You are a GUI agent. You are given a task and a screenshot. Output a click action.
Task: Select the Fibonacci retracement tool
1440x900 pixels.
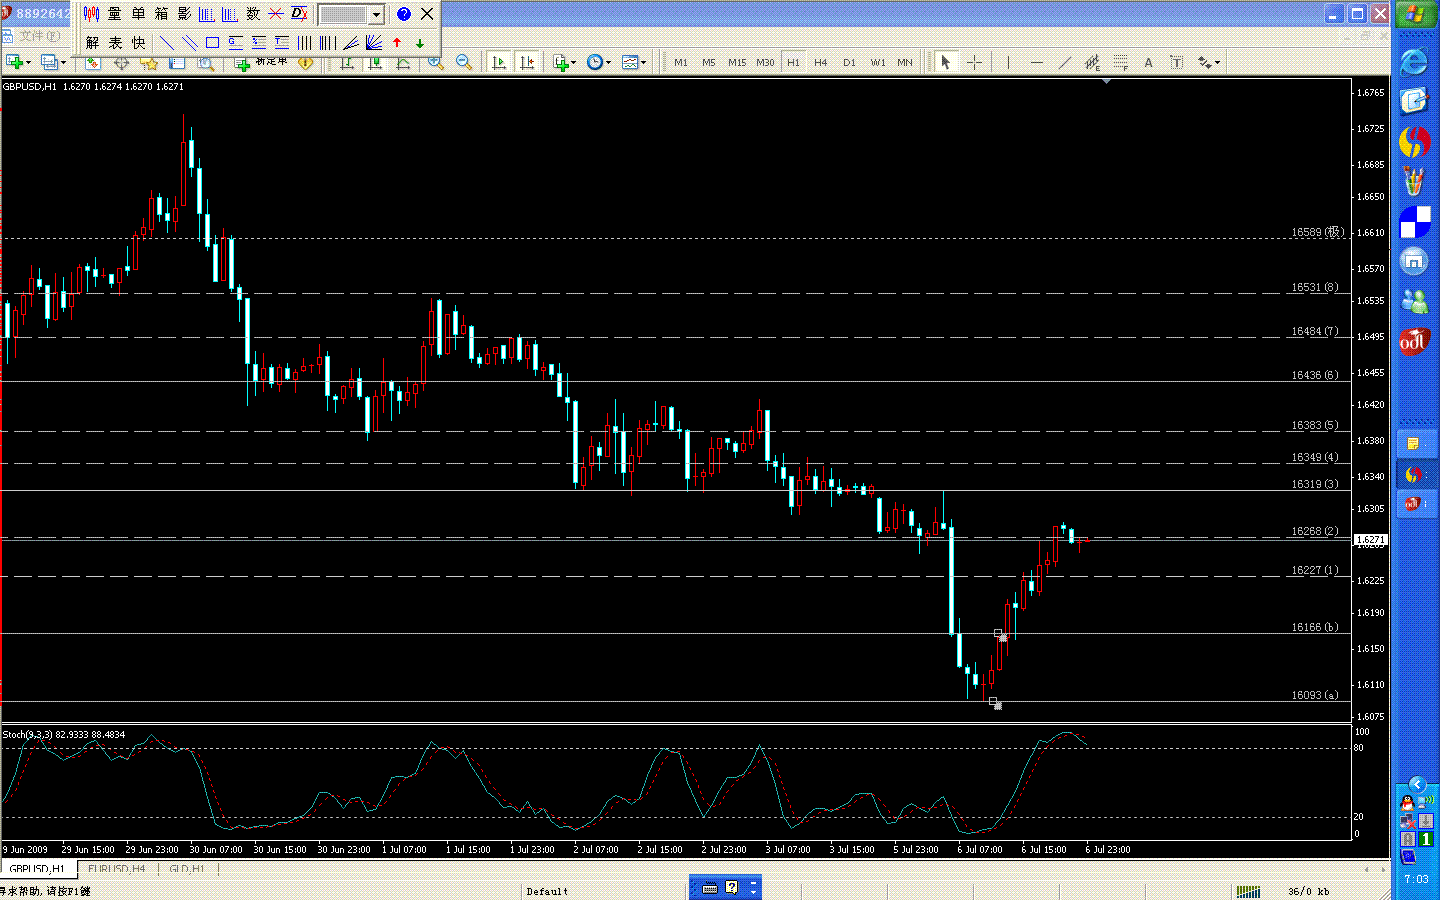point(1120,62)
